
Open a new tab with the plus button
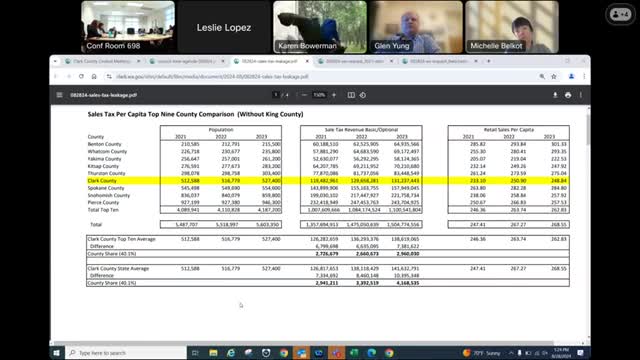click(489, 61)
